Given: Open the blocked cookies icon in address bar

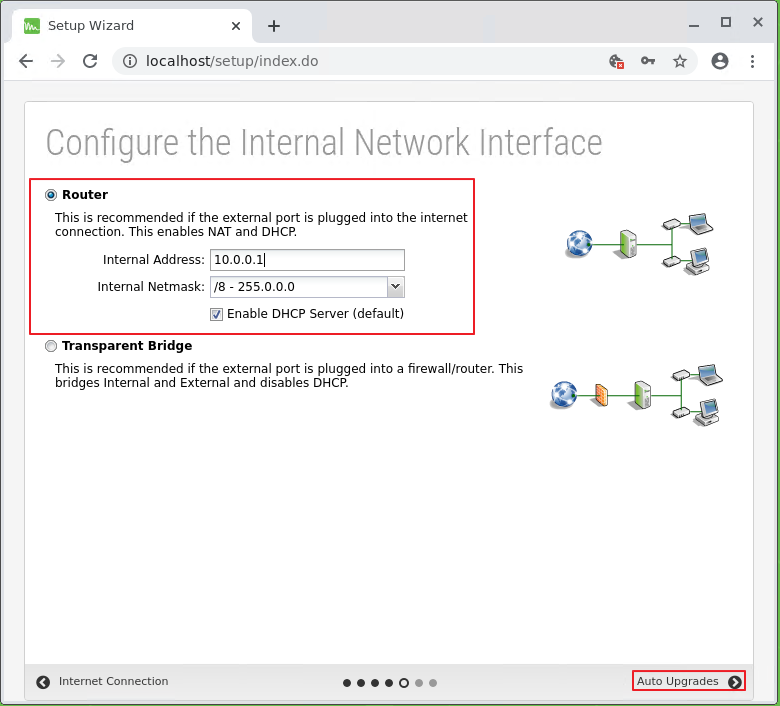Looking at the screenshot, I should [616, 61].
